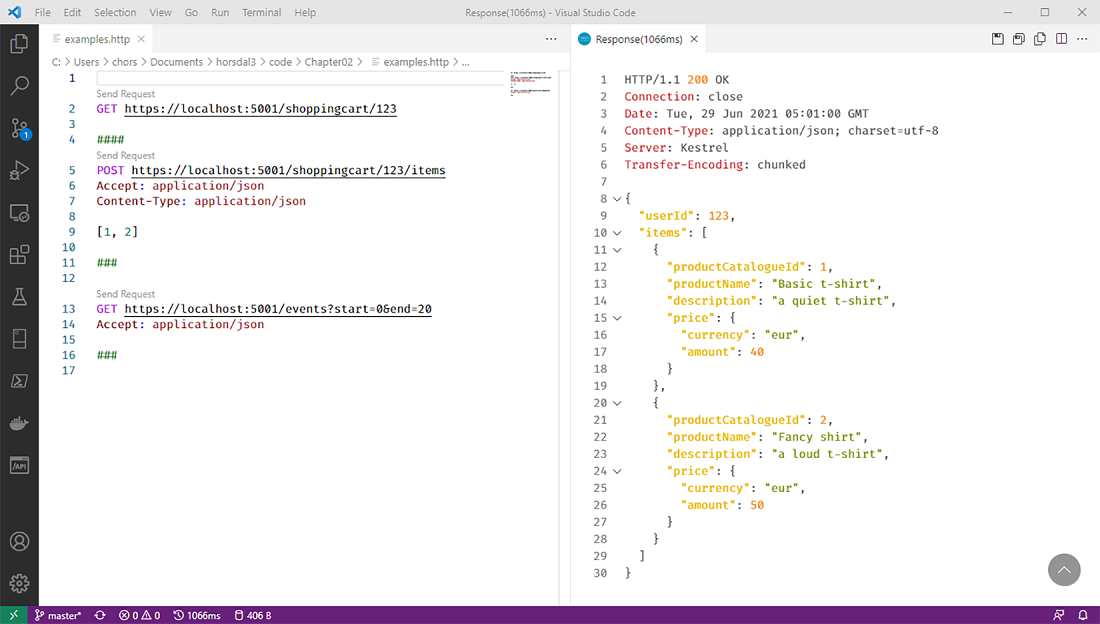The width and height of the screenshot is (1100, 624).
Task: Open the Search view in the sidebar
Action: coord(20,86)
